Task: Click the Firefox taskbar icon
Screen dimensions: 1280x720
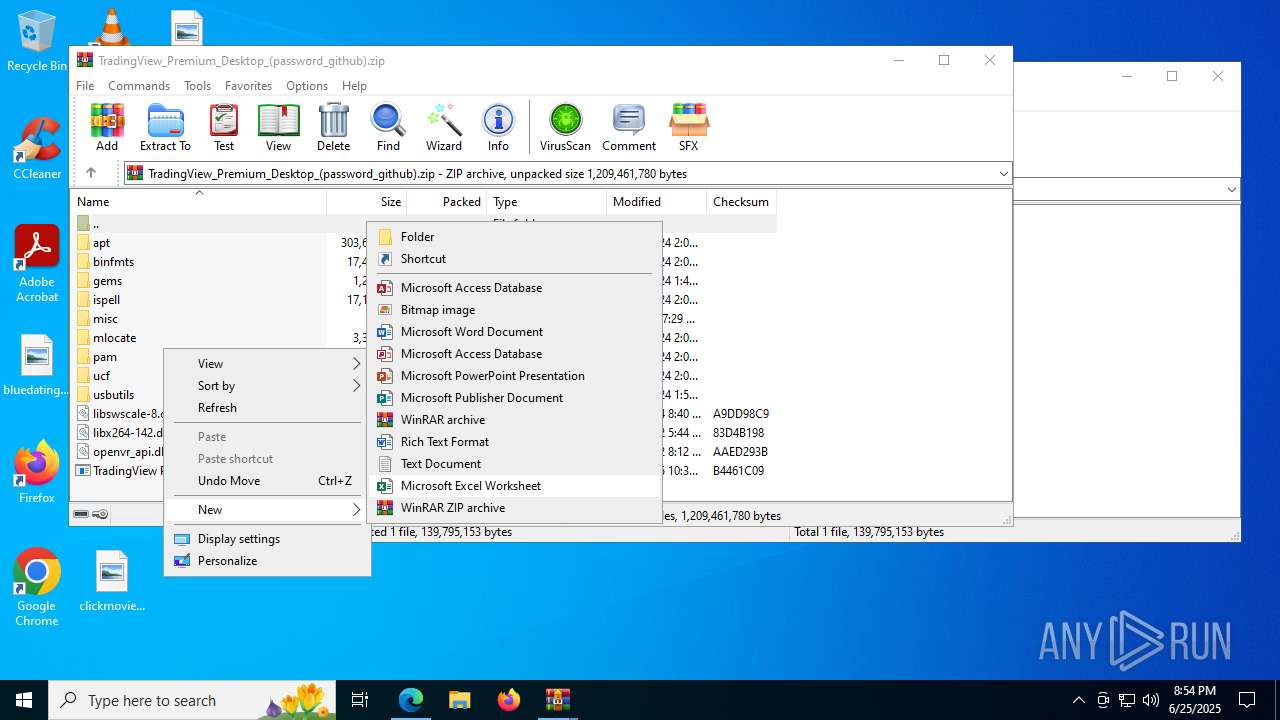Action: (509, 700)
